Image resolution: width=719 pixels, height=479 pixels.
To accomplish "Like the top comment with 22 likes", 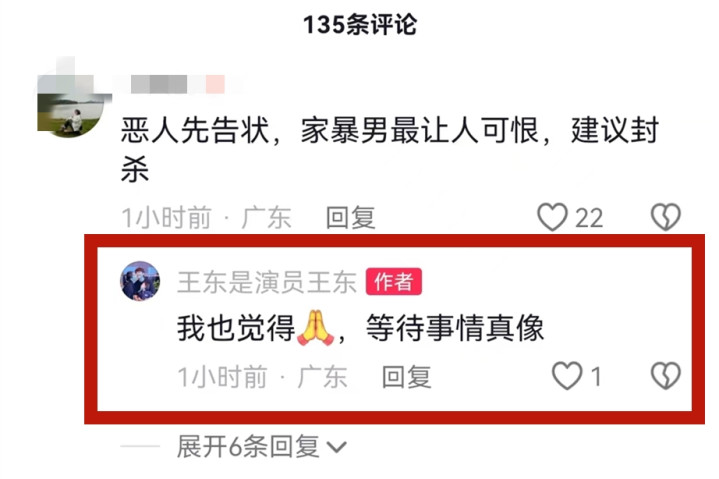I will (552, 217).
